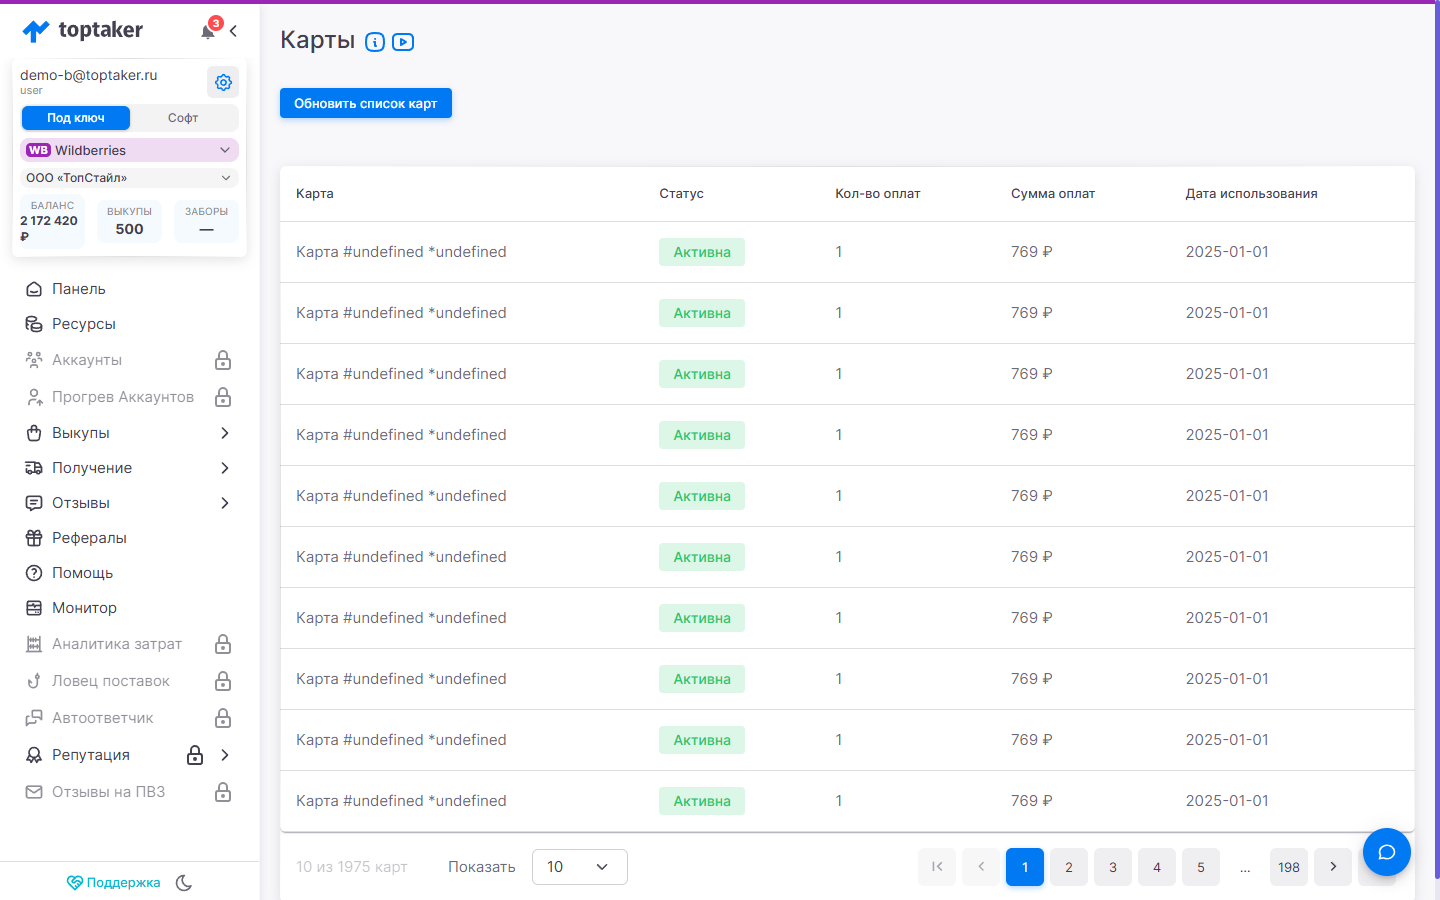Open the rows per page dropdown

click(x=580, y=867)
